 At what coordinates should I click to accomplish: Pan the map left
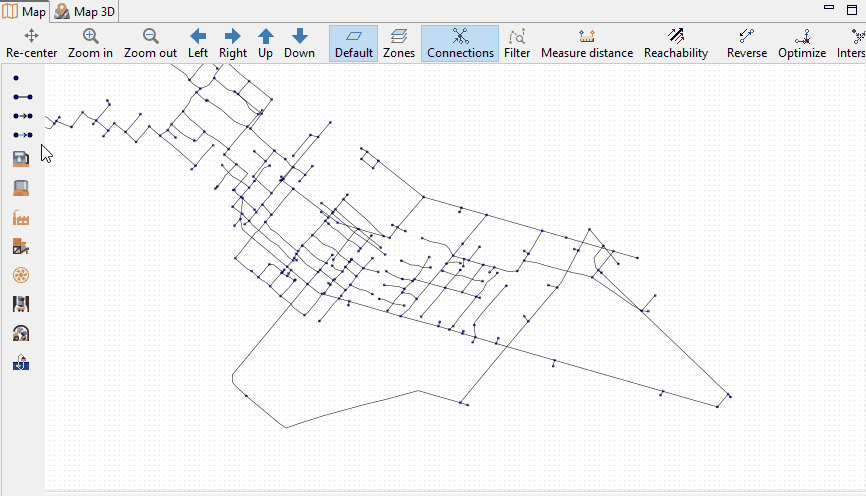click(198, 44)
